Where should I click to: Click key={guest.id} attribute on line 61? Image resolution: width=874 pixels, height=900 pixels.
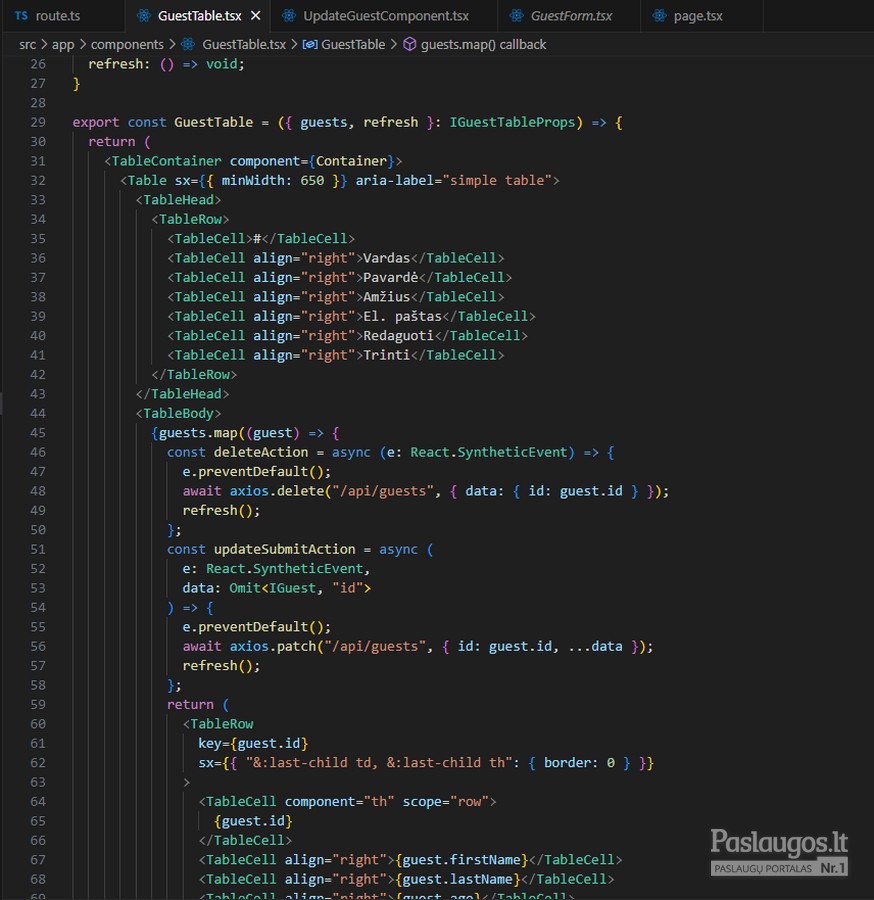(x=253, y=743)
